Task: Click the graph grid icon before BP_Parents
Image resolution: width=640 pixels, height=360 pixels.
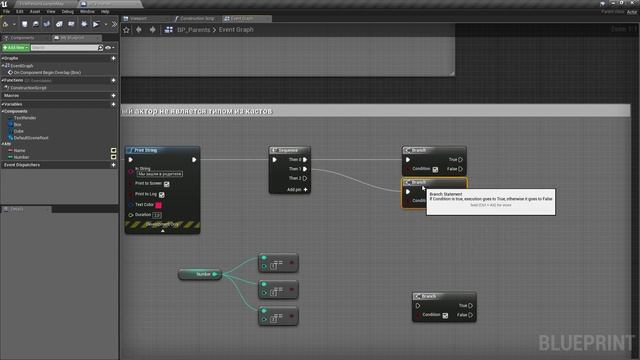Action: tap(169, 30)
